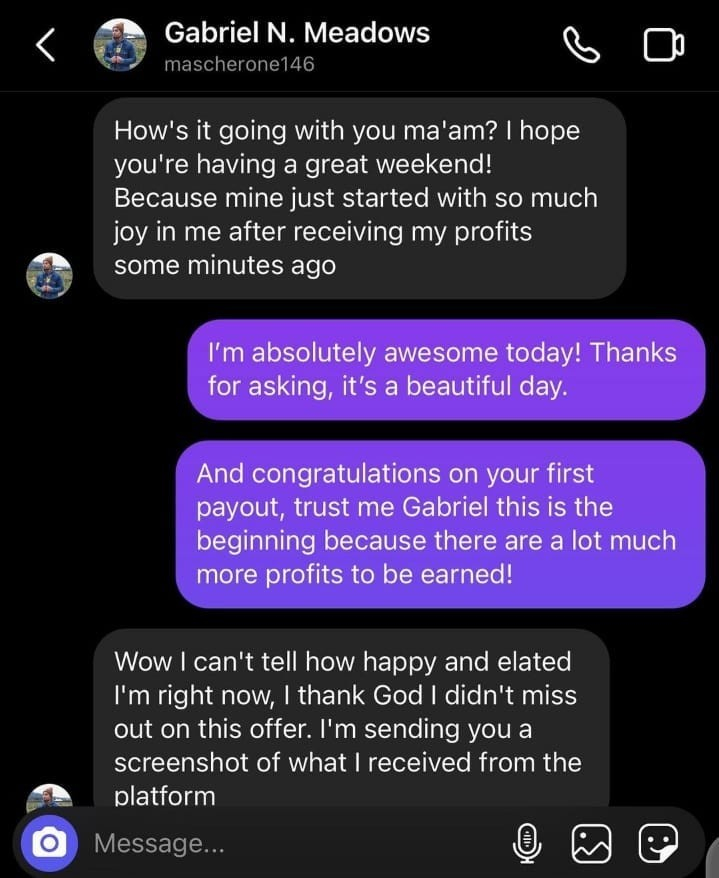The height and width of the screenshot is (878, 719).
Task: Tap the username mascherone146
Action: pyautogui.click(x=239, y=64)
